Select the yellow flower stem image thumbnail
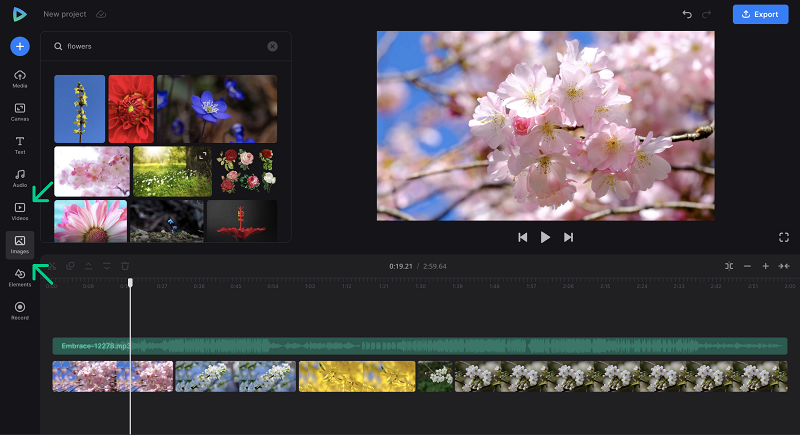The height and width of the screenshot is (435, 800). point(80,109)
